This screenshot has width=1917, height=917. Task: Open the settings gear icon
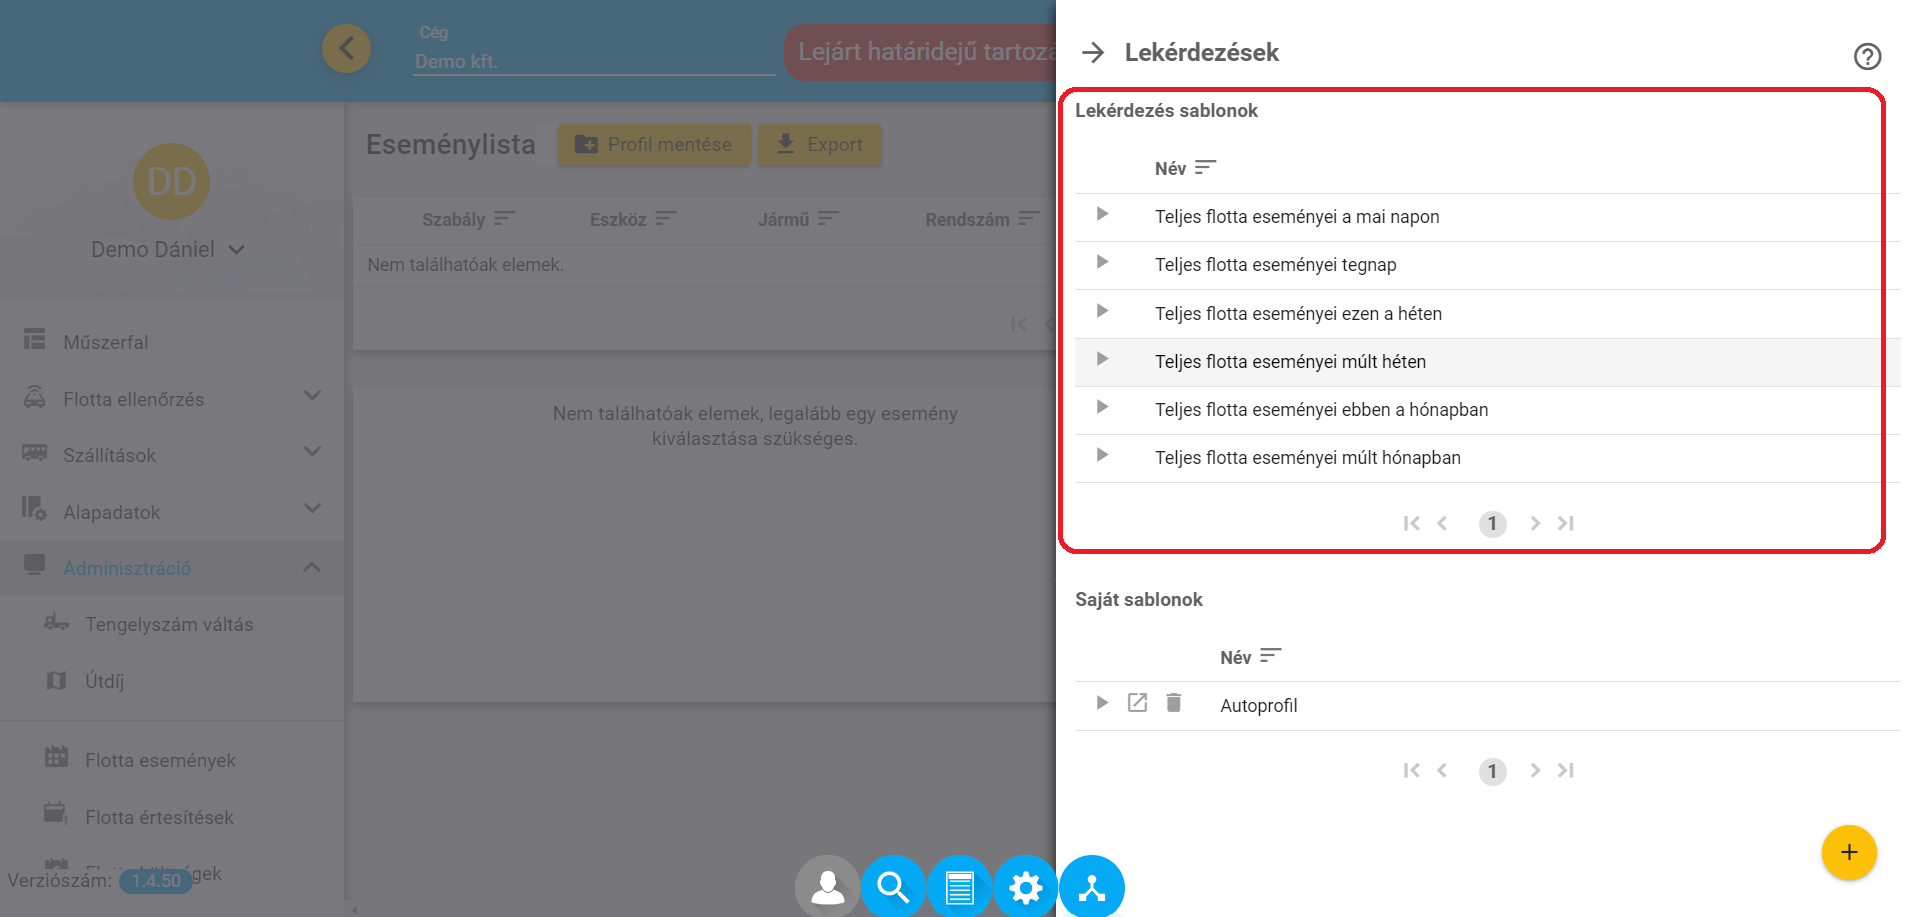(x=1025, y=887)
